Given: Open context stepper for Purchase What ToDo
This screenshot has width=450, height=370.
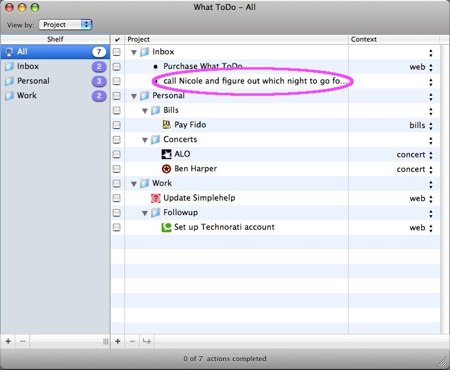Looking at the screenshot, I should click(431, 67).
